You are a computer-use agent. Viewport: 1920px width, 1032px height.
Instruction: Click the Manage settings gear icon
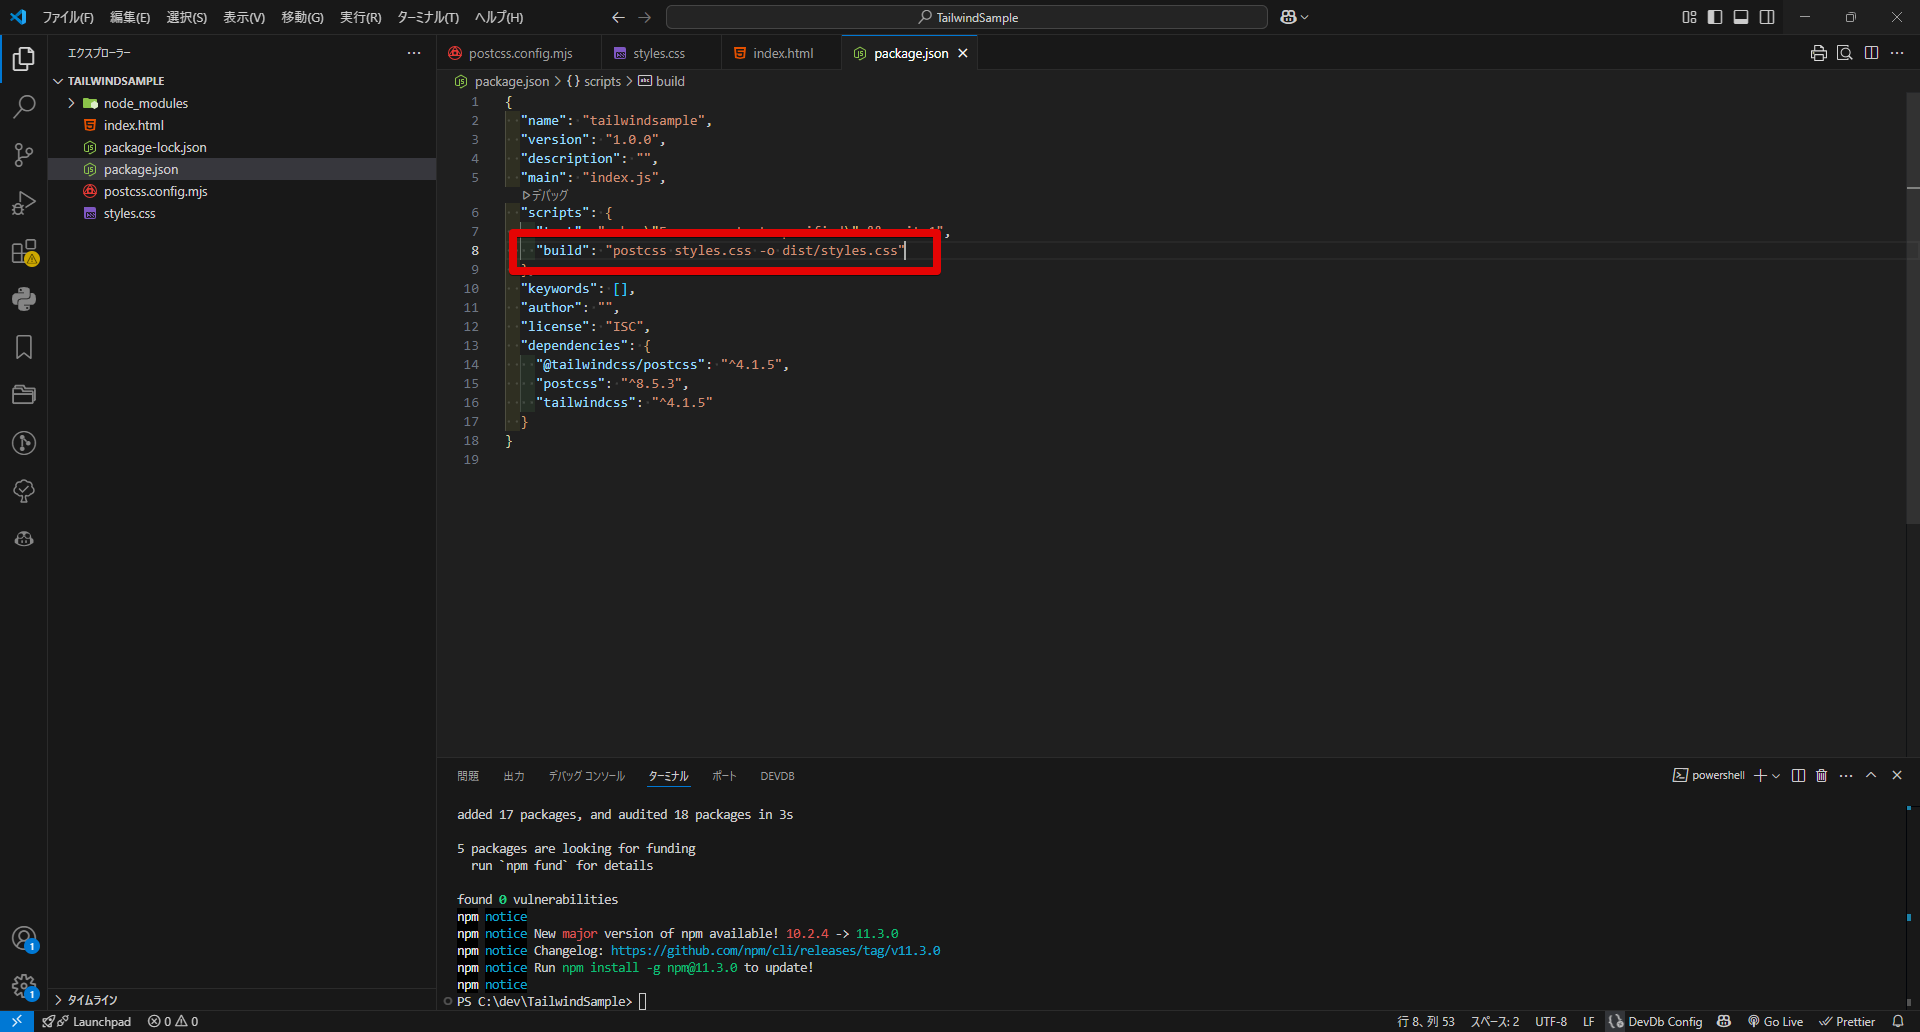point(24,987)
